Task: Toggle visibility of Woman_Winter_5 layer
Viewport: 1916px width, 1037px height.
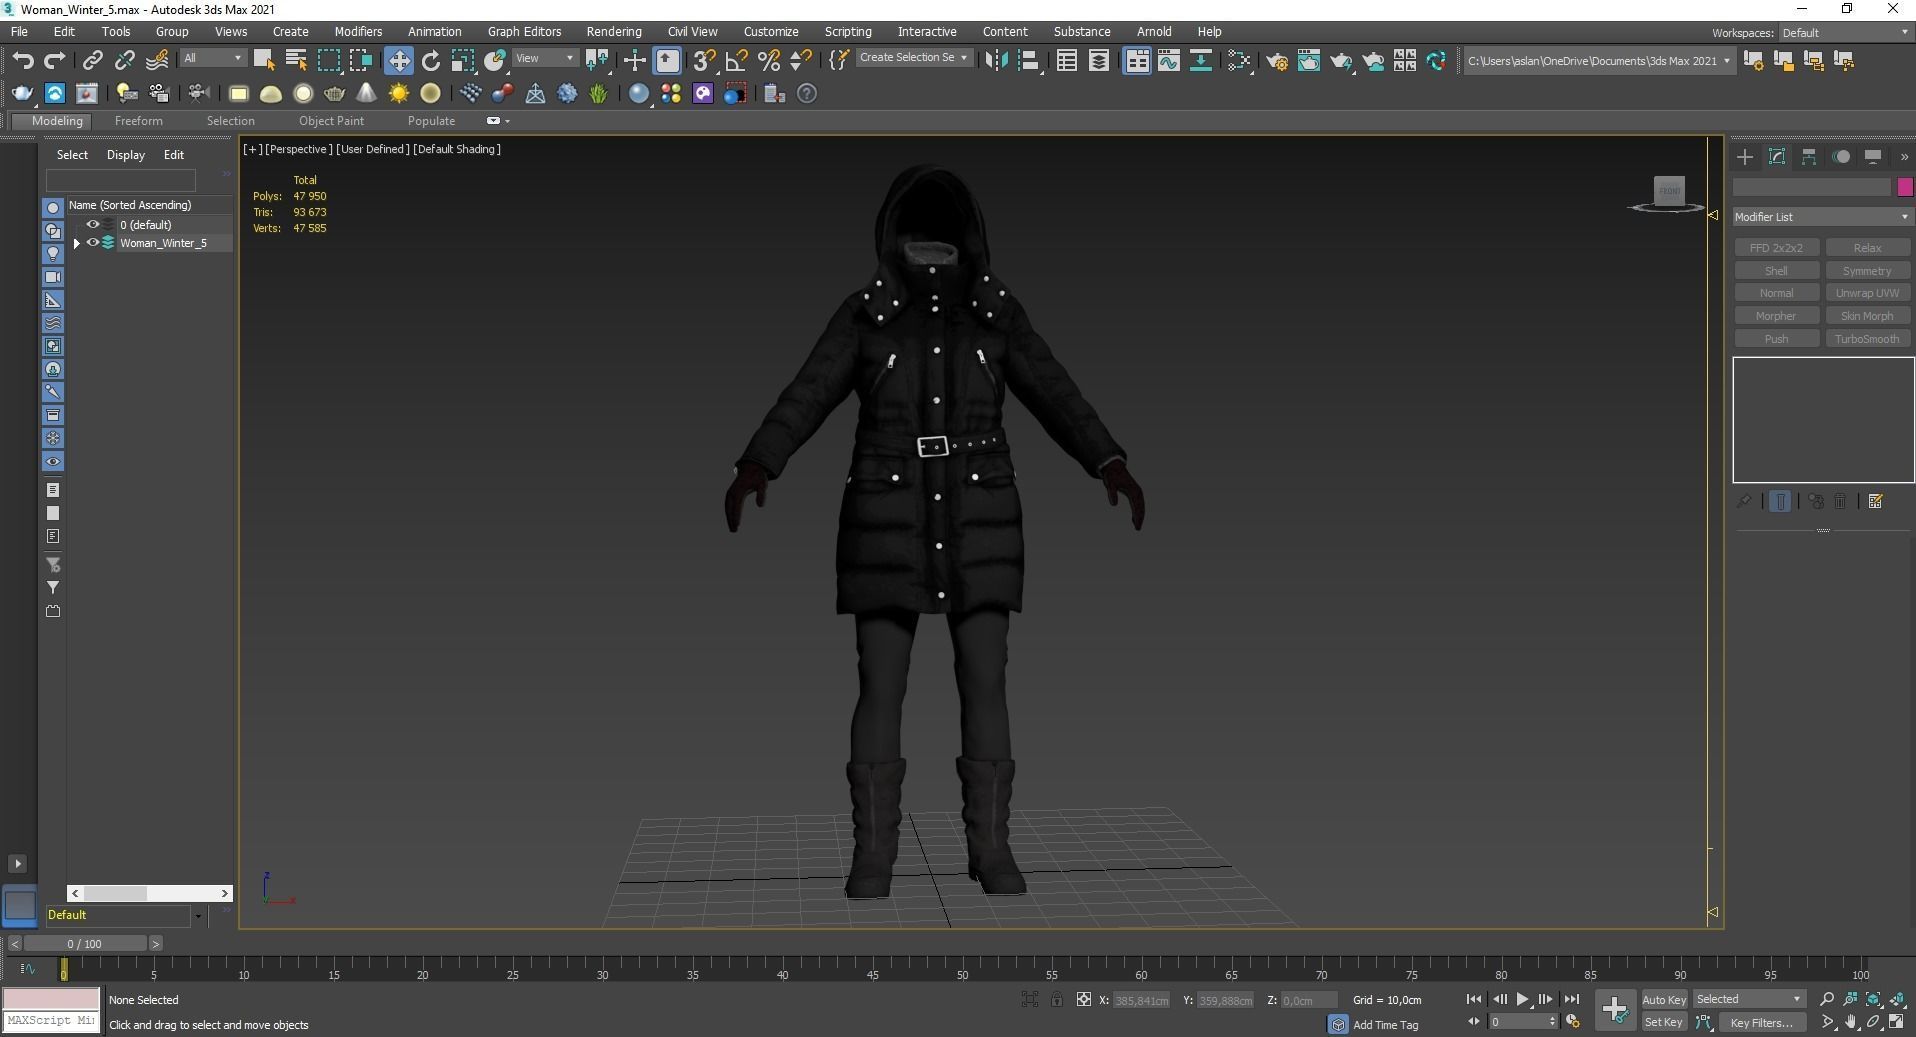Action: click(x=93, y=243)
